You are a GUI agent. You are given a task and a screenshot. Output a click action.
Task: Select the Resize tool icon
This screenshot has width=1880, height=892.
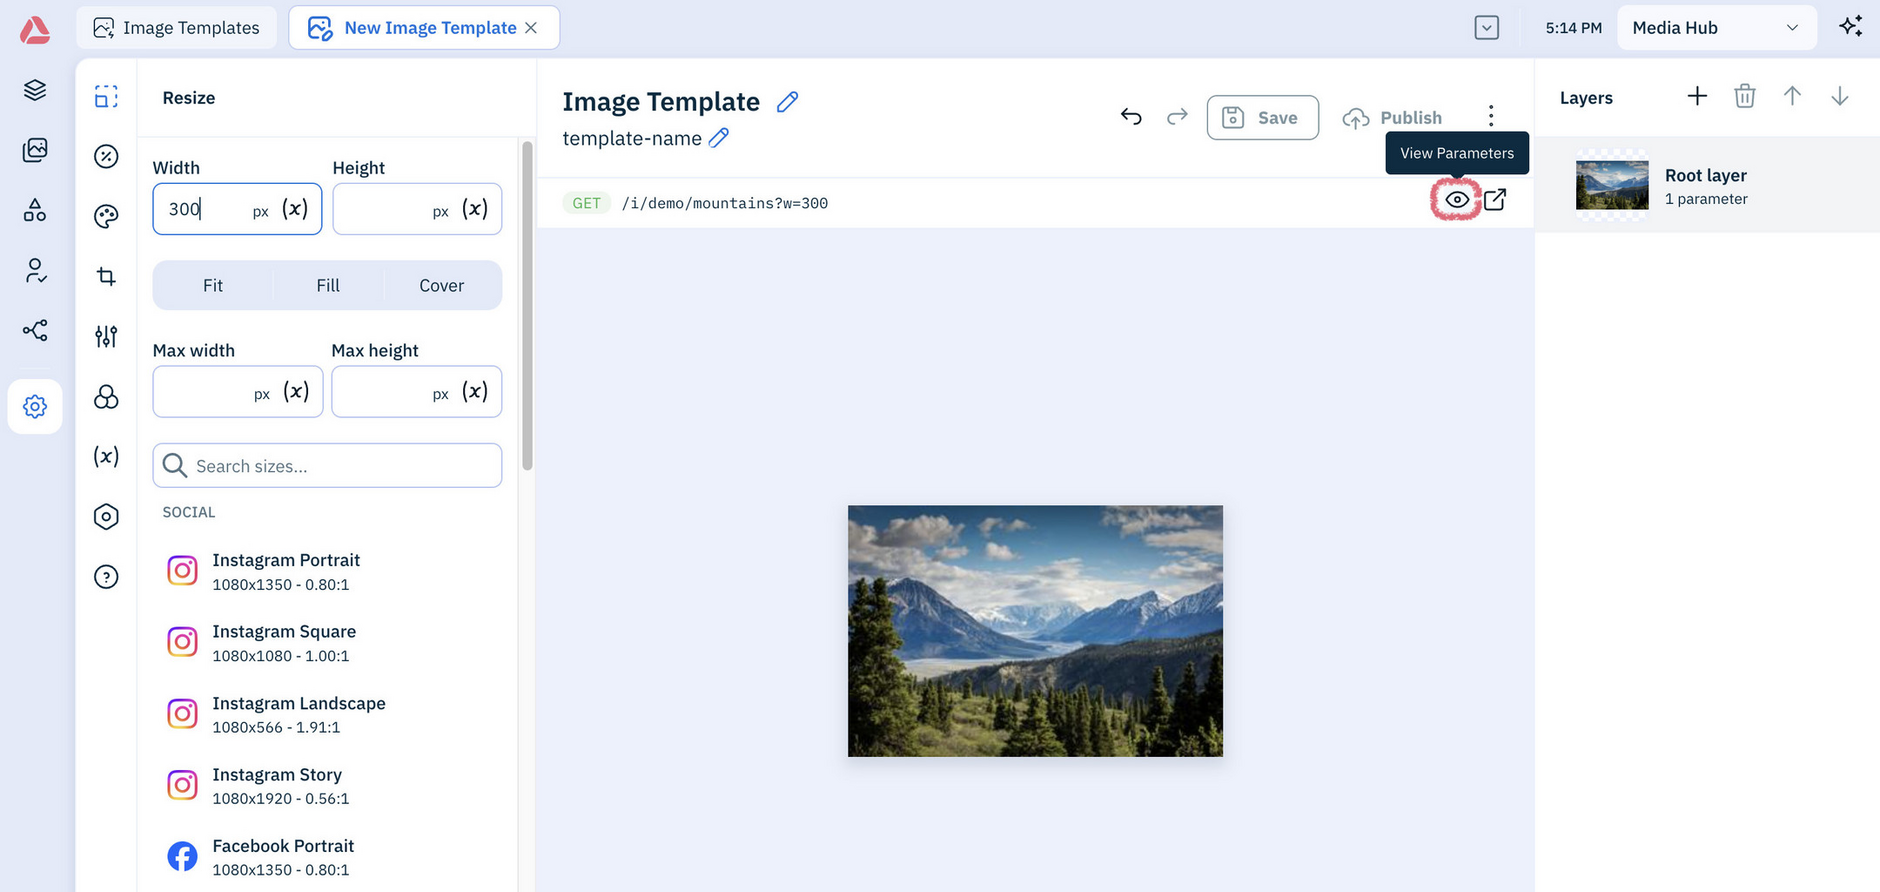tap(106, 97)
